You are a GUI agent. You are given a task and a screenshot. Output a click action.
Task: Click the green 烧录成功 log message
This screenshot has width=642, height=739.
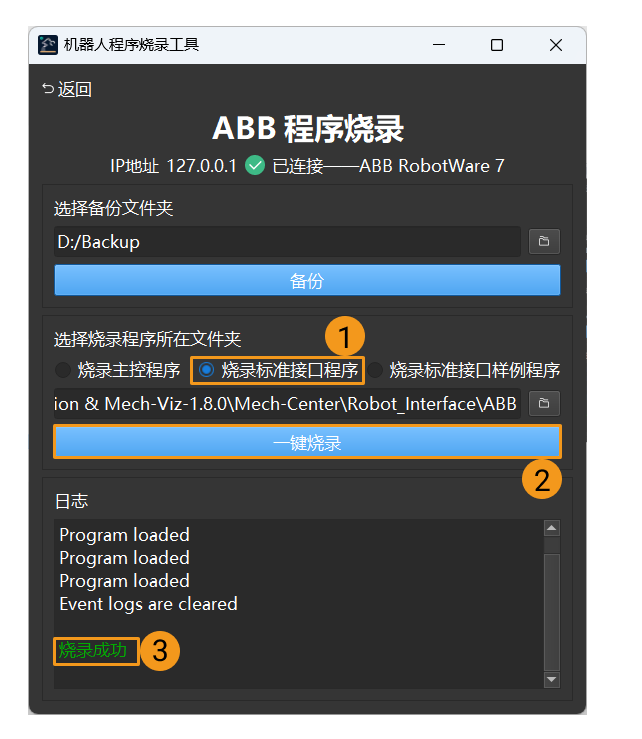(x=93, y=650)
